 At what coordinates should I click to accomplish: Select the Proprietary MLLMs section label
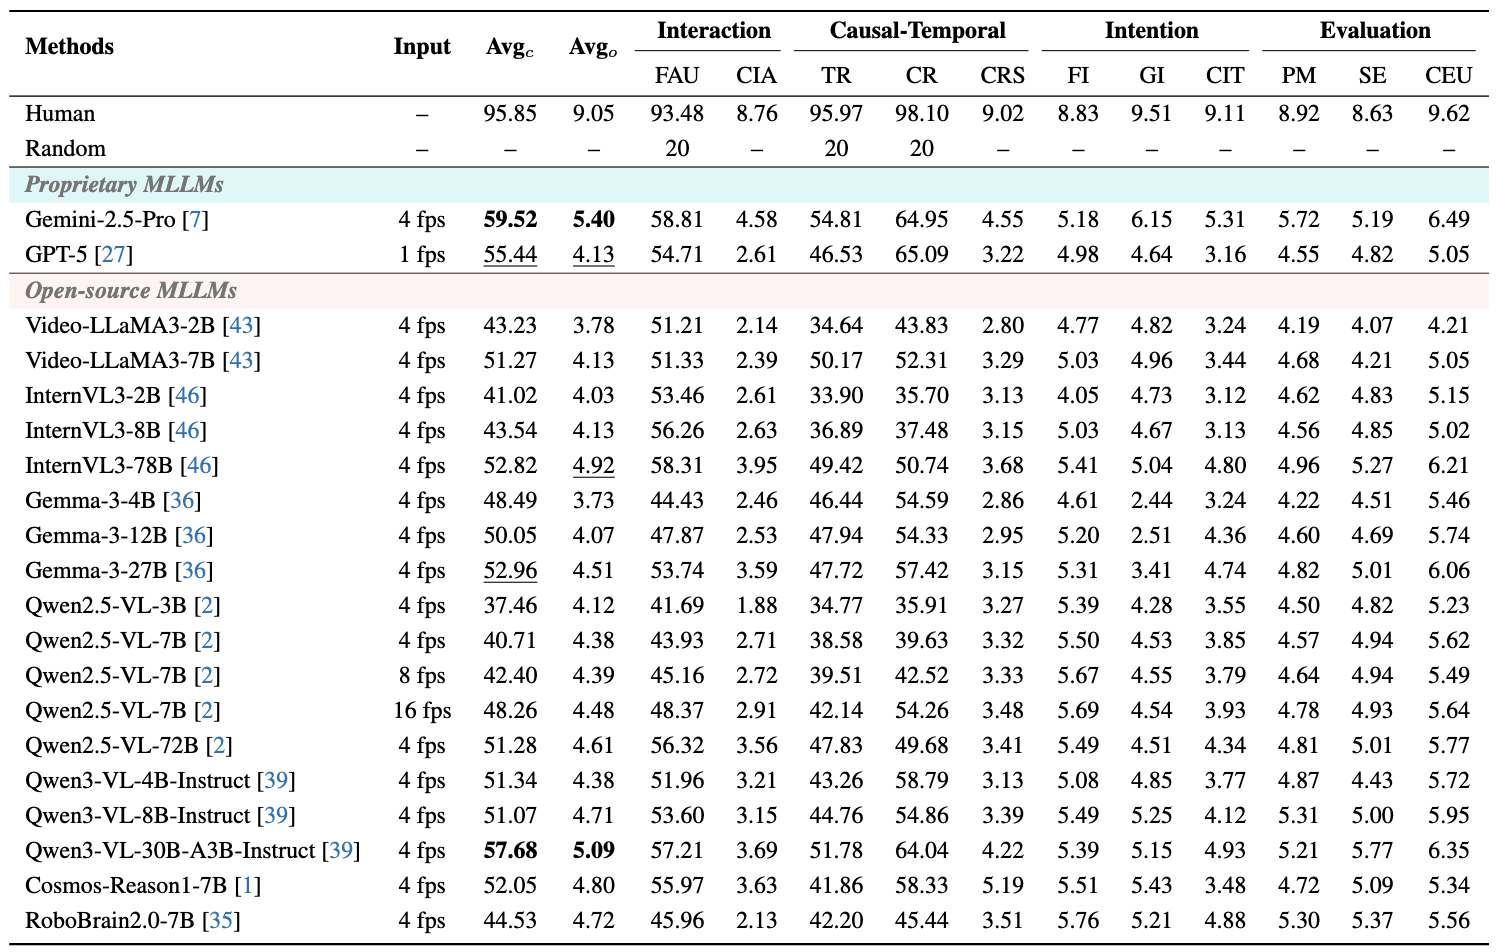coord(124,185)
